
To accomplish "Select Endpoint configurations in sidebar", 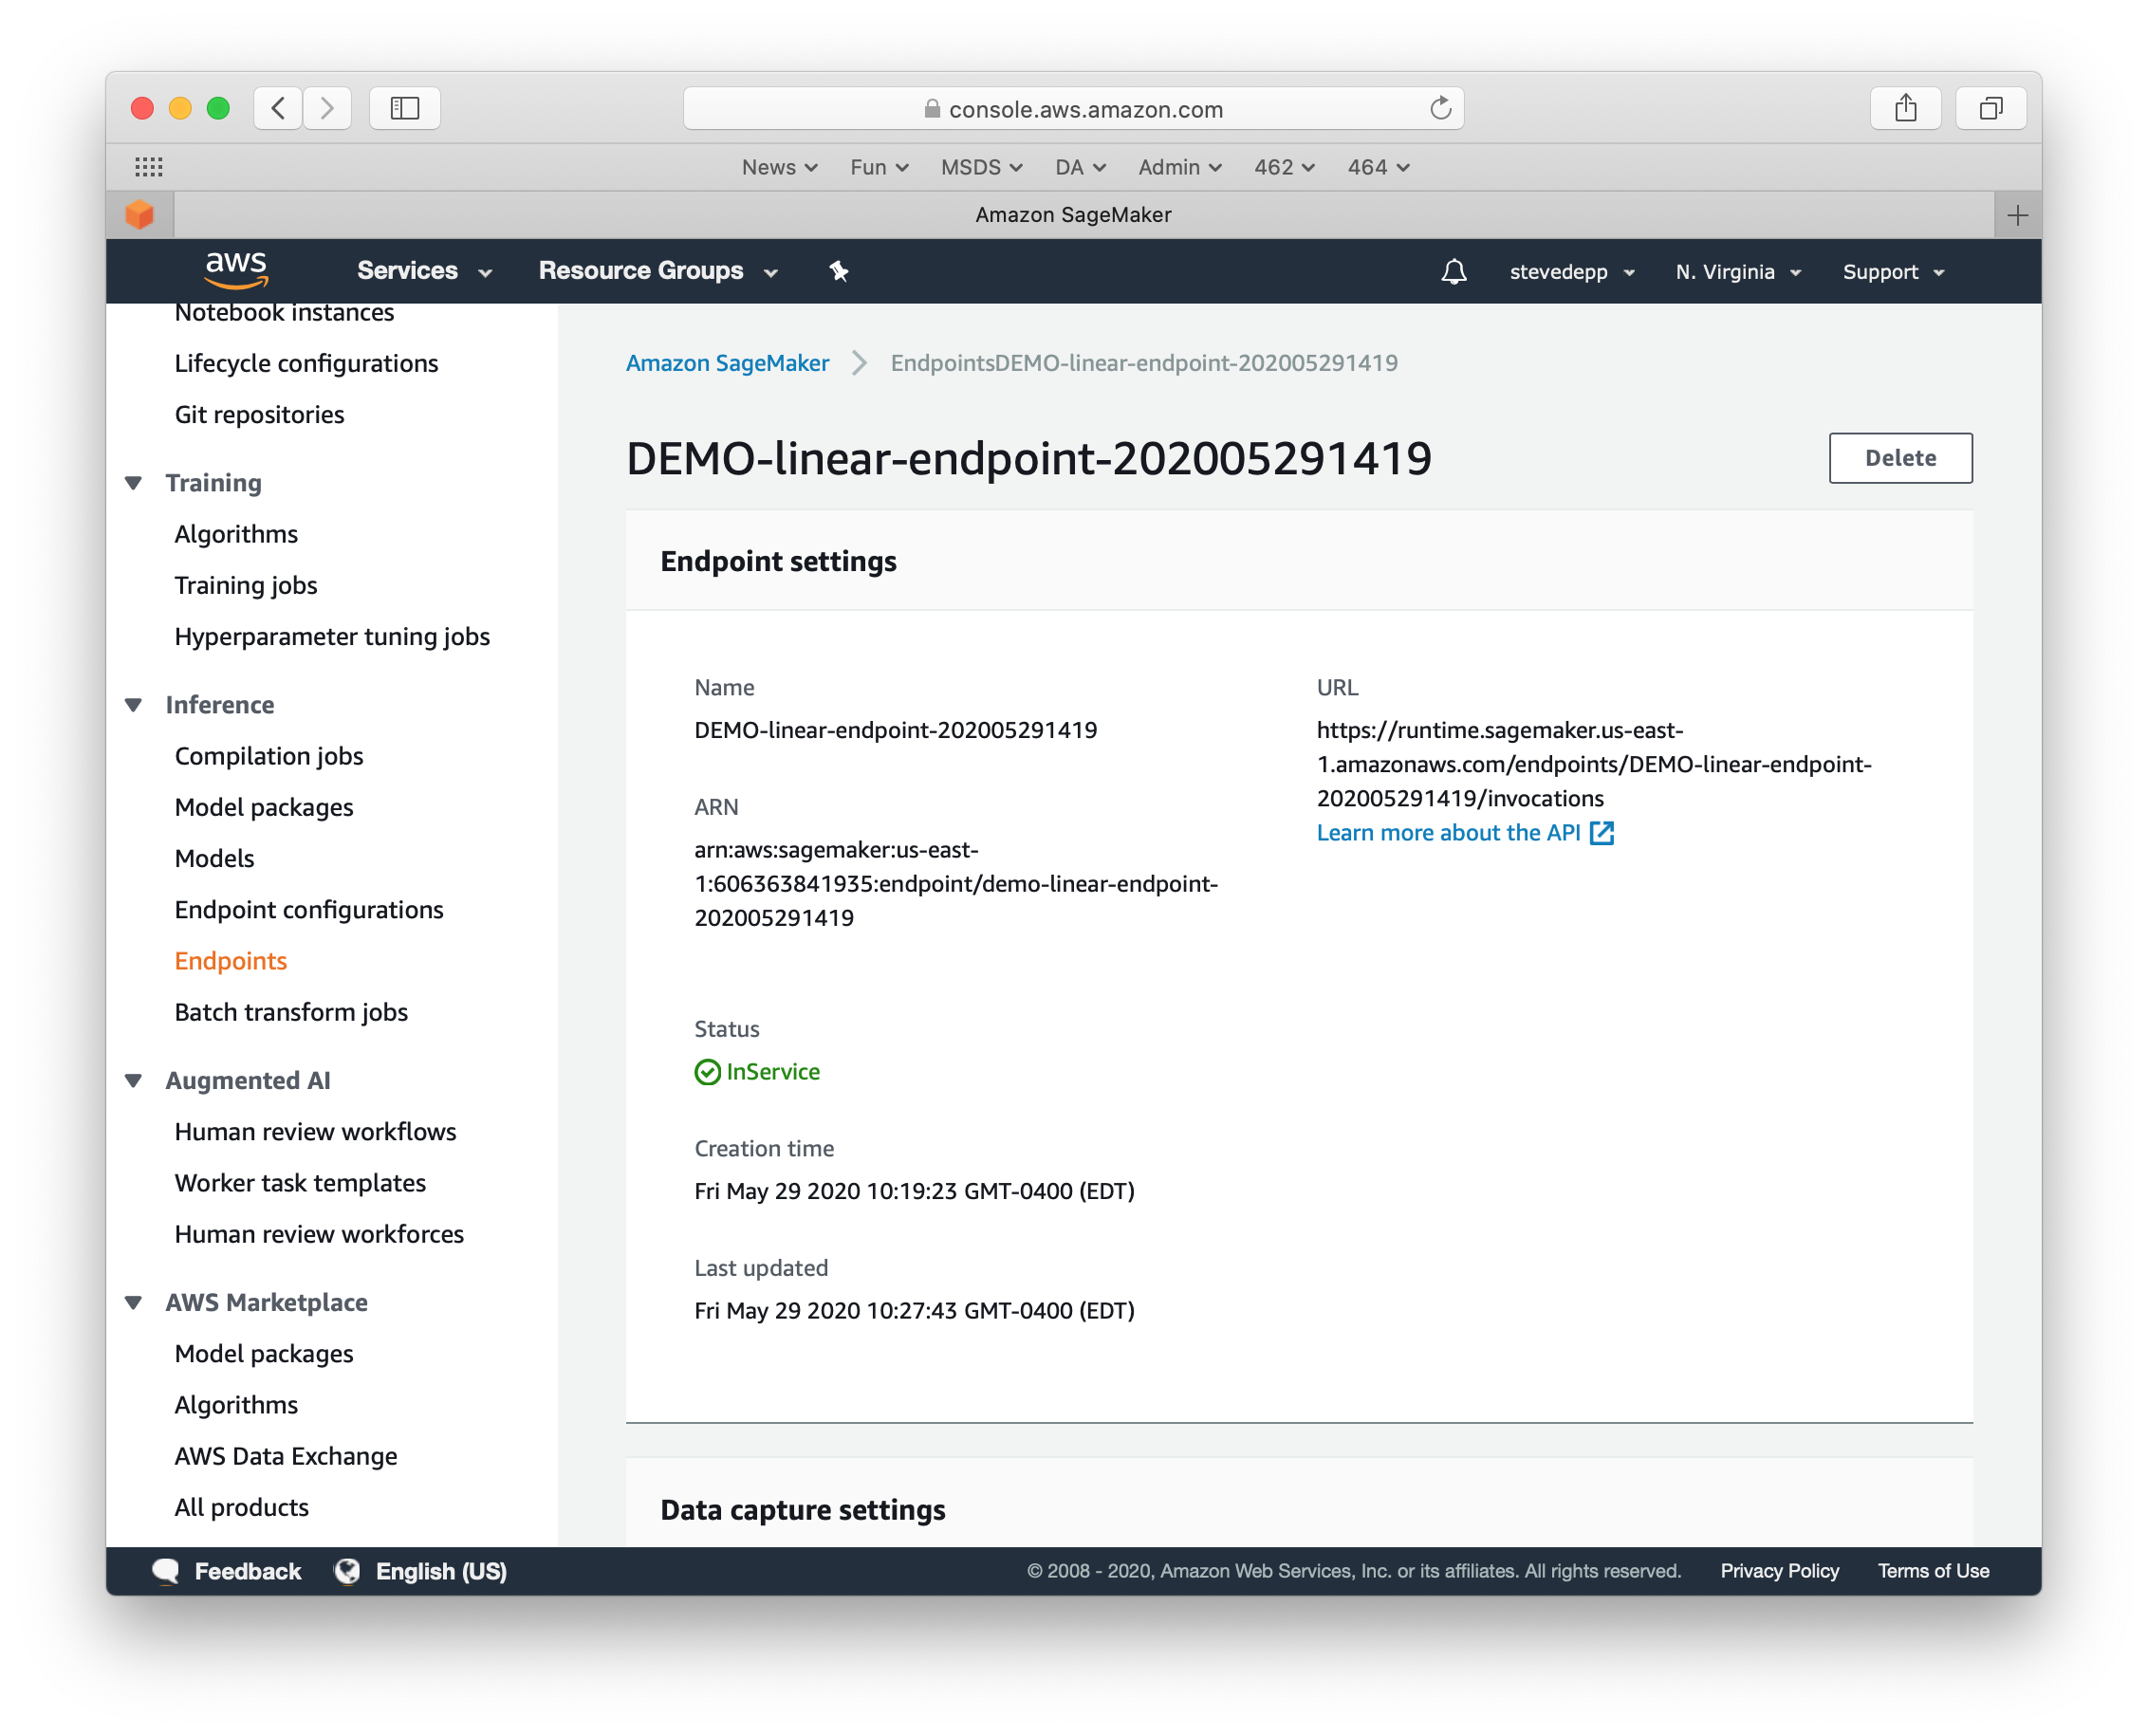I will click(309, 910).
